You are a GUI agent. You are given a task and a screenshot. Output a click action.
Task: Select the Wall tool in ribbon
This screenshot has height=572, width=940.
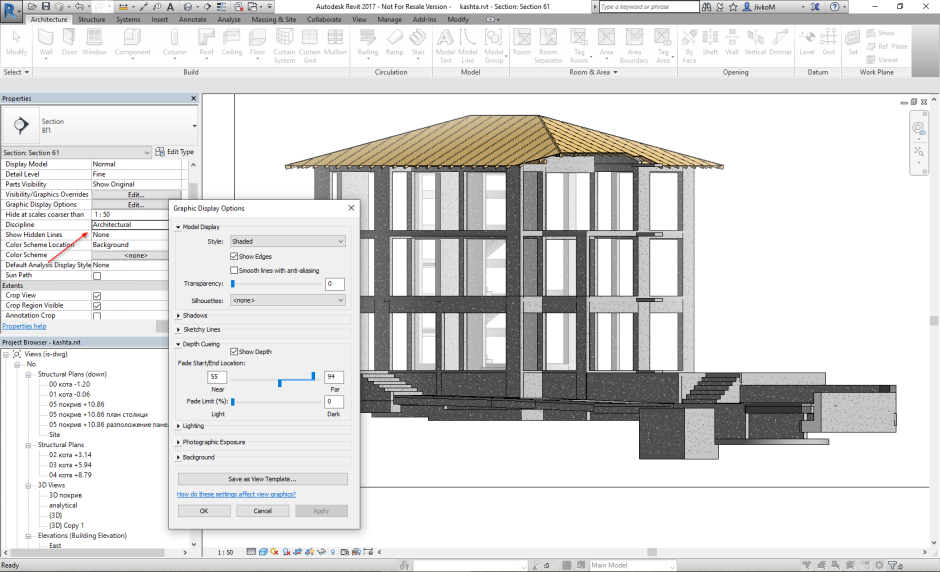[46, 42]
